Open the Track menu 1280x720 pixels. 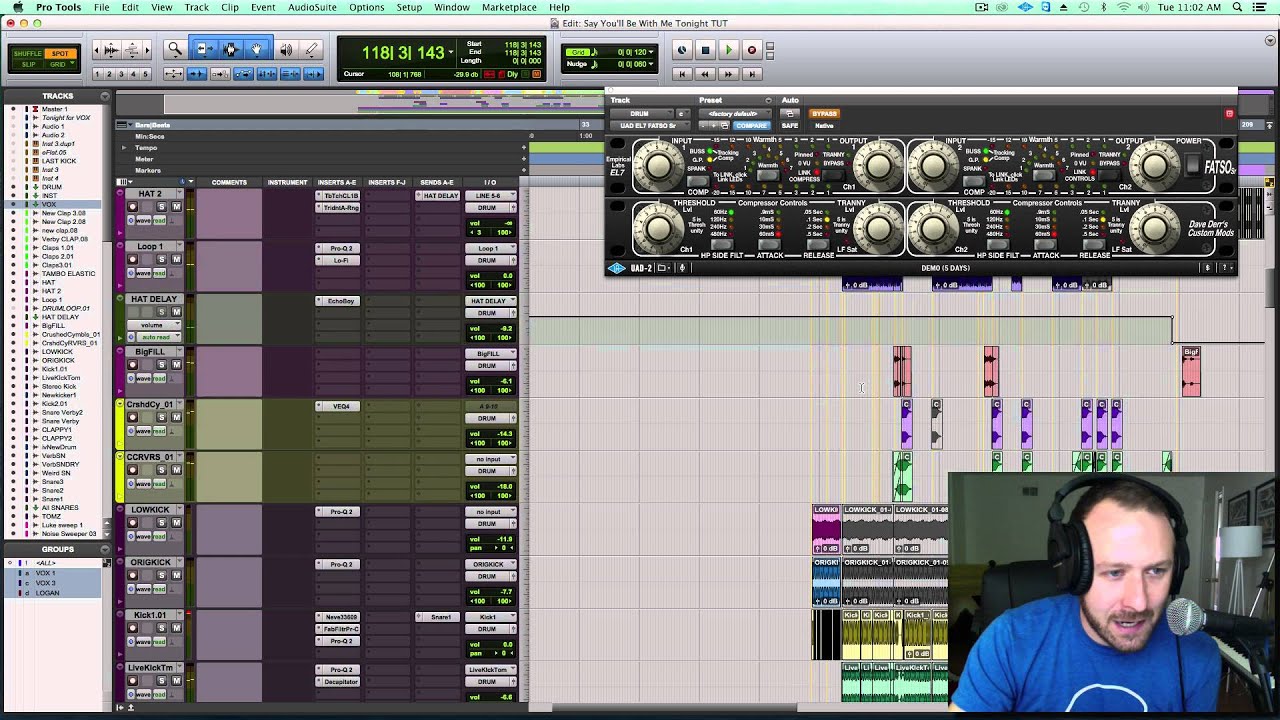coord(197,7)
